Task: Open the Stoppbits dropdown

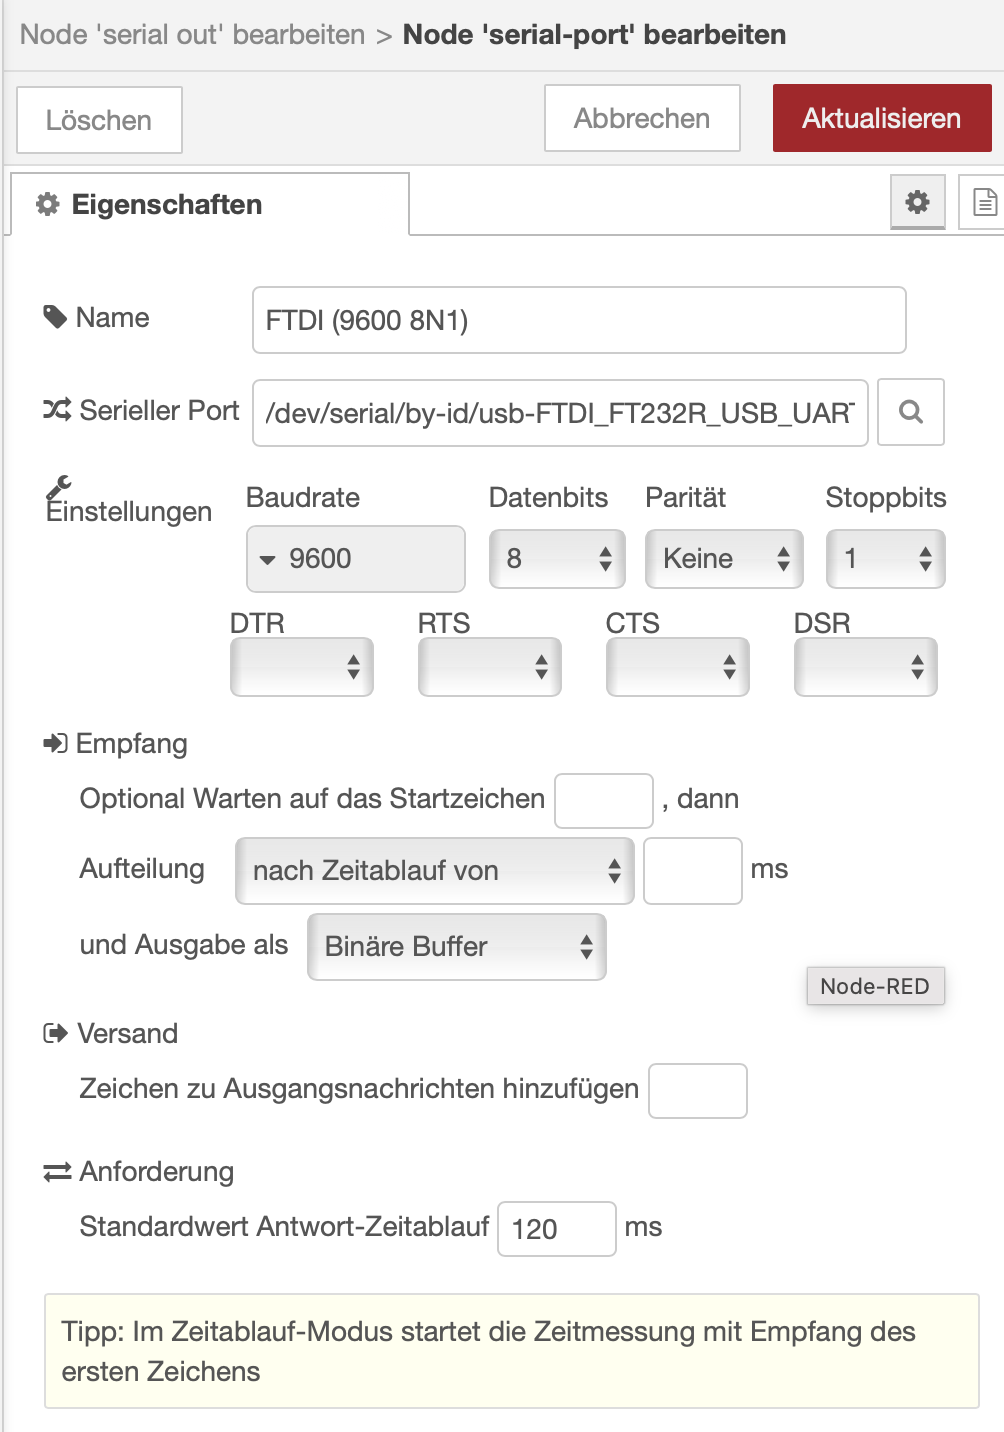Action: pyautogui.click(x=885, y=559)
